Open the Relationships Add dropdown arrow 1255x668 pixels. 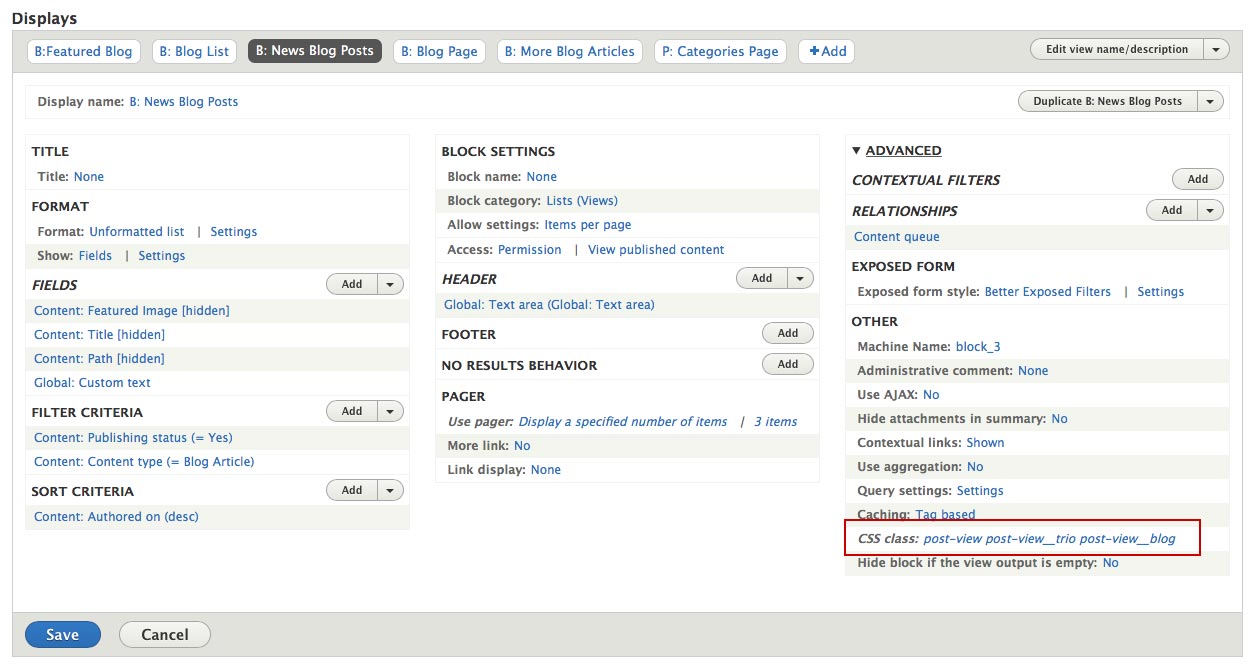(x=1211, y=210)
